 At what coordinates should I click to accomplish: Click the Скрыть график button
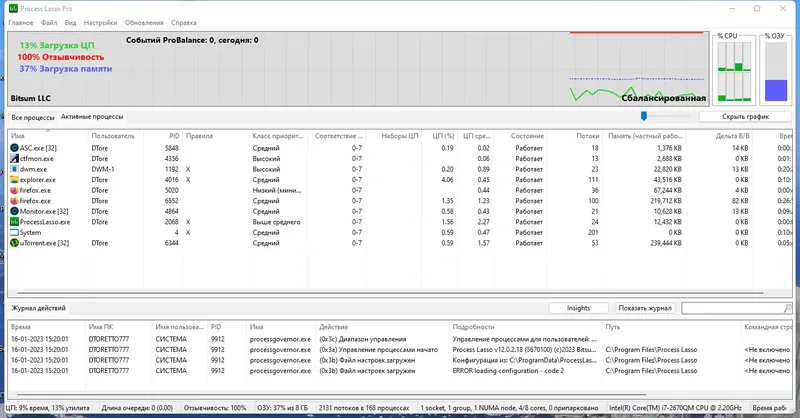pyautogui.click(x=745, y=116)
